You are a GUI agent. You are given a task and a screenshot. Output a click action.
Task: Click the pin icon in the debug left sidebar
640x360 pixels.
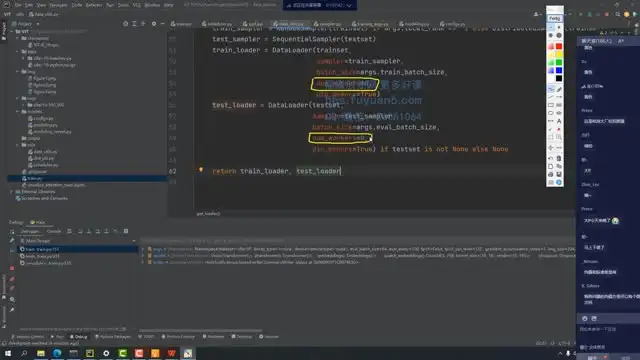(x=12, y=310)
